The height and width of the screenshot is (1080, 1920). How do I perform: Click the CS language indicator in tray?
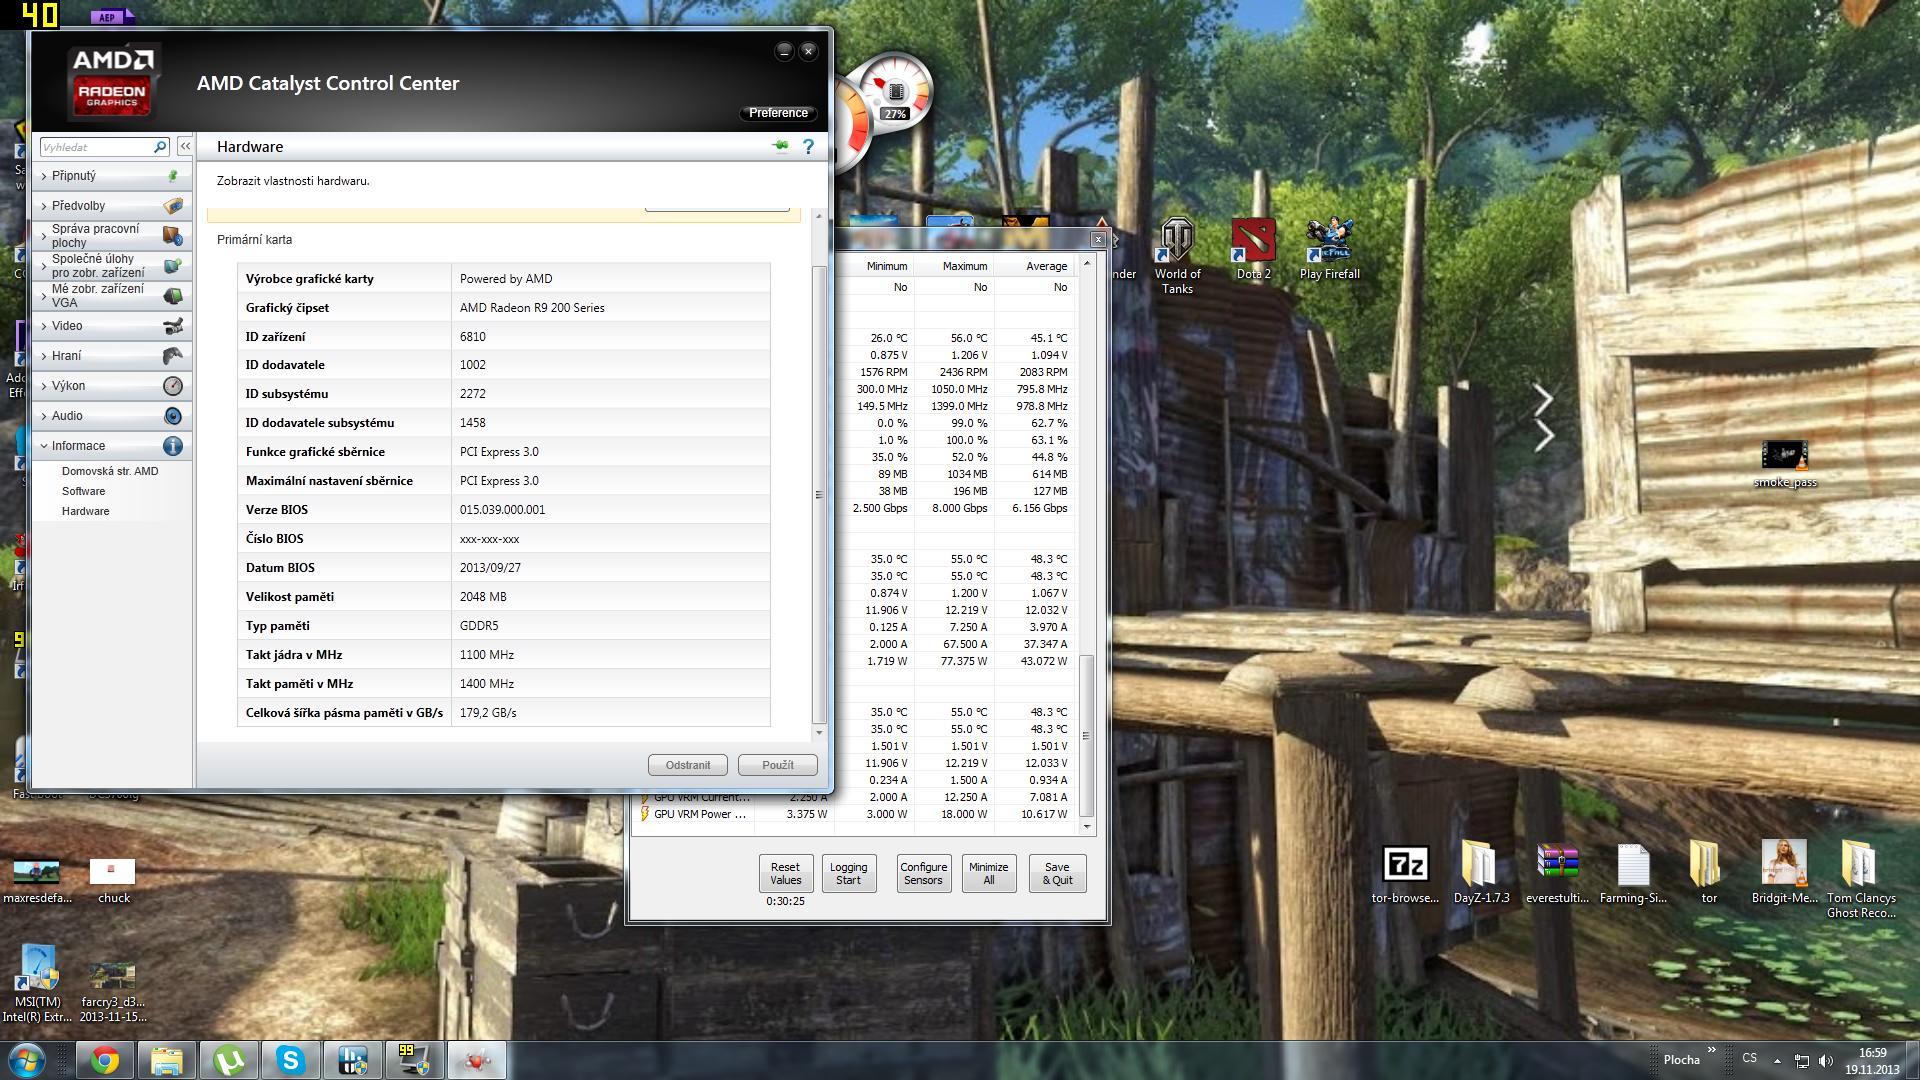click(1749, 1058)
